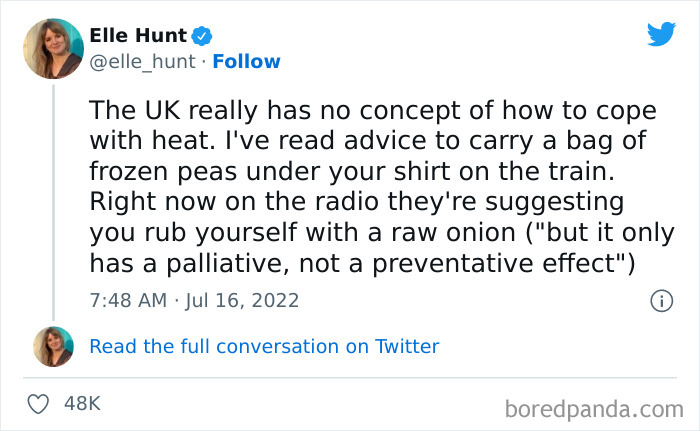
Task: Click the blue verified badge
Action: 203,36
